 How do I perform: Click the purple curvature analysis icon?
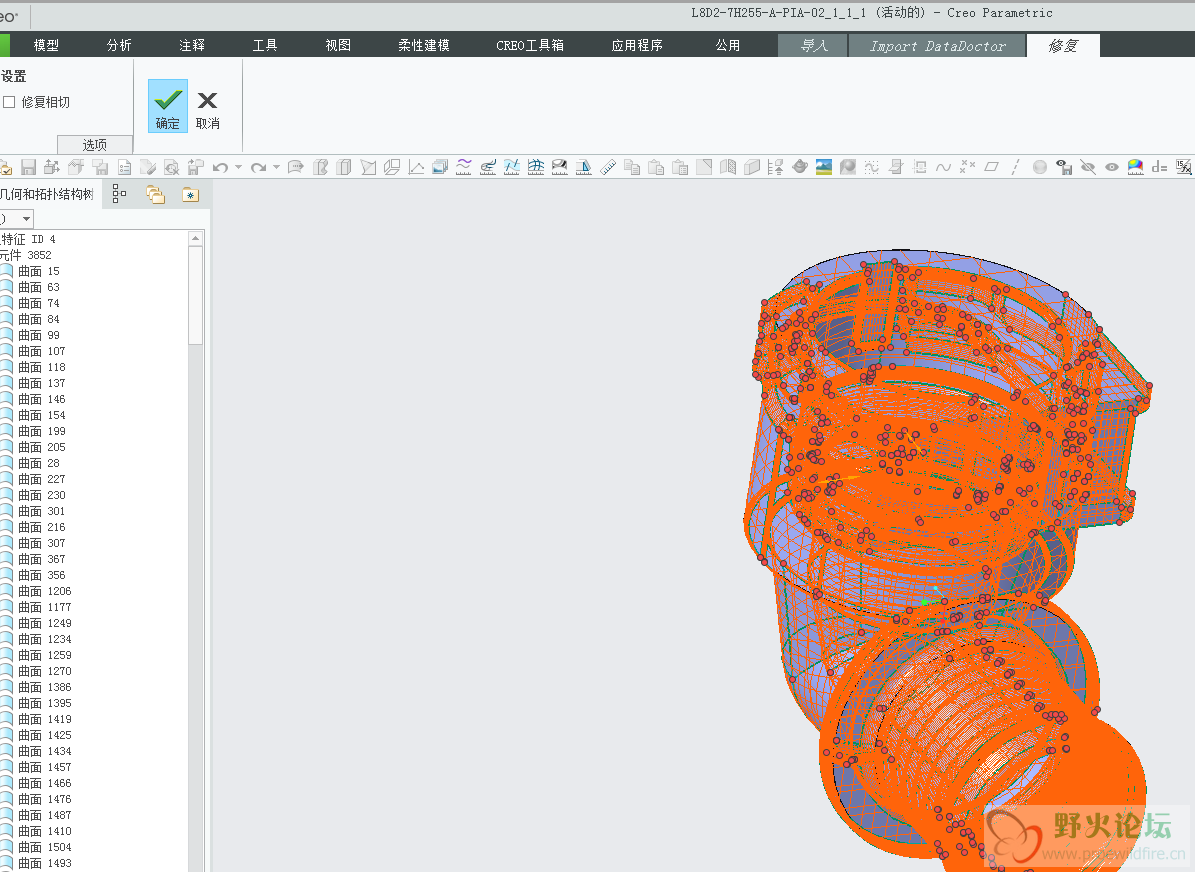tap(464, 167)
